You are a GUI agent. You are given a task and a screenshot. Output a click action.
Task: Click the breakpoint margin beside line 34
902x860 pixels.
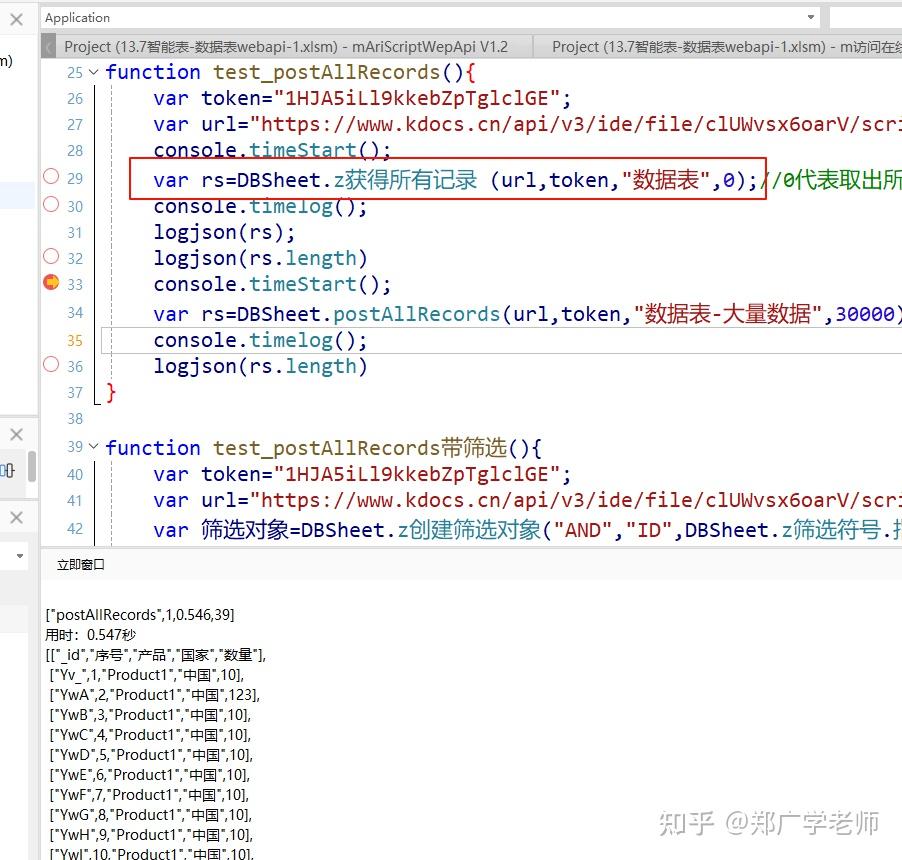click(x=51, y=312)
